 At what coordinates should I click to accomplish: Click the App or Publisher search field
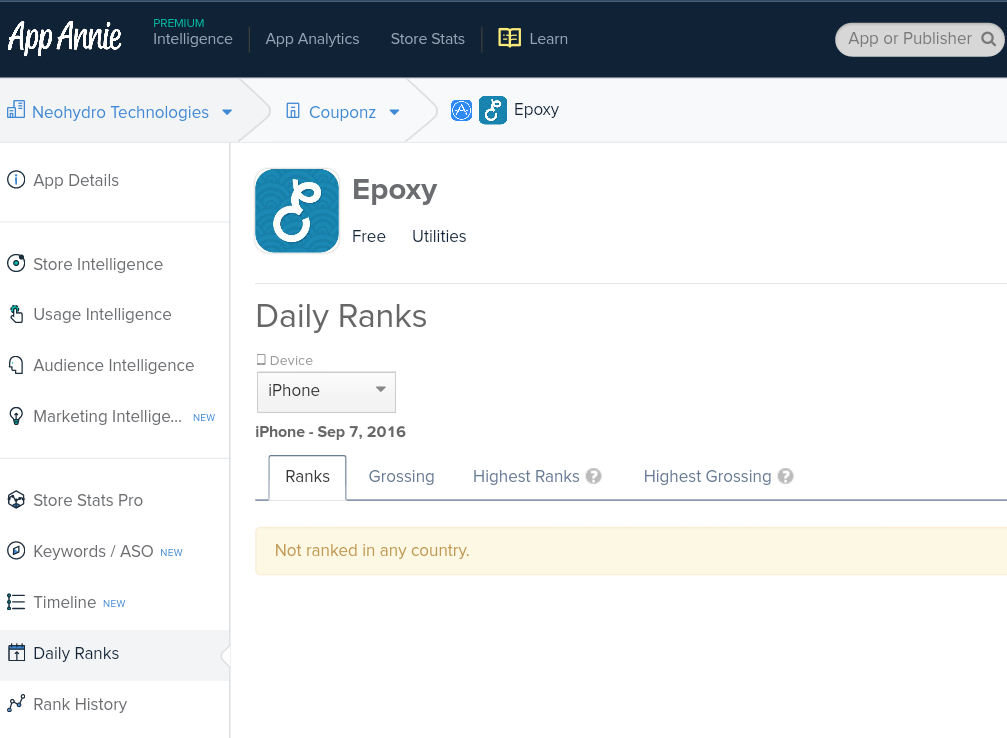click(910, 38)
